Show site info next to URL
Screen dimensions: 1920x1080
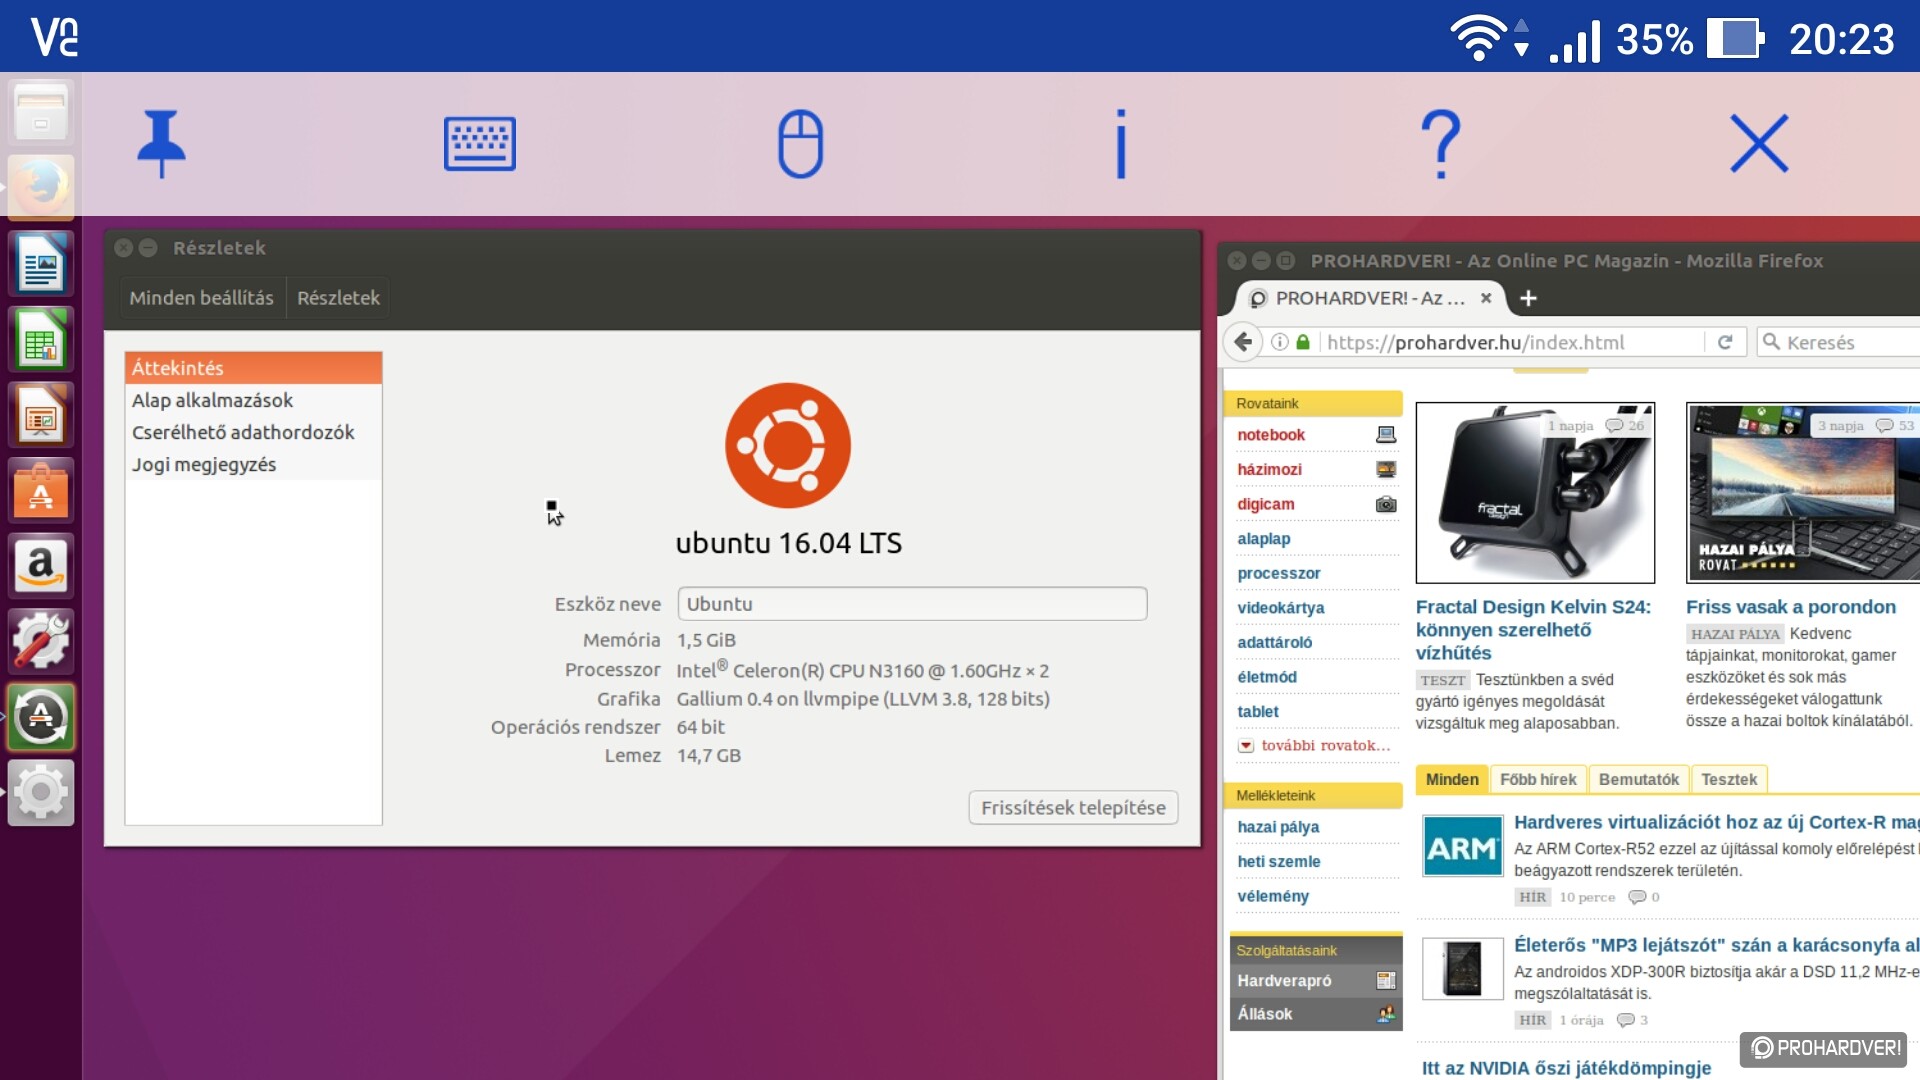1279,342
